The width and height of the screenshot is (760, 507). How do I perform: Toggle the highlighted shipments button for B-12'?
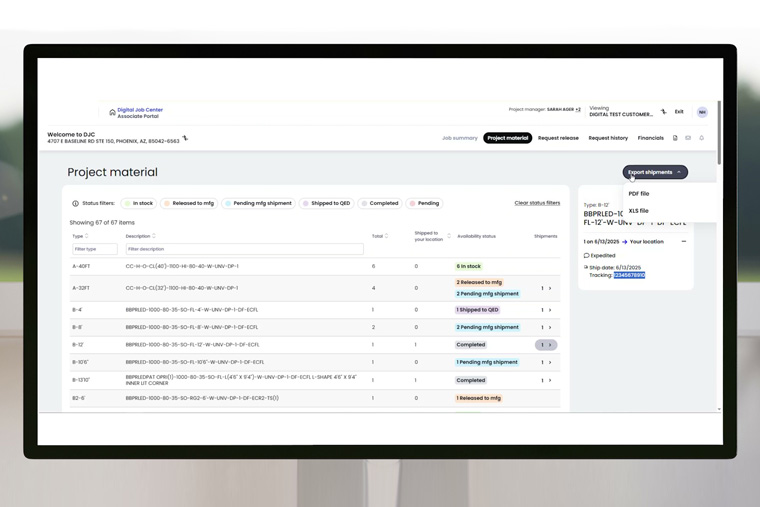546,345
